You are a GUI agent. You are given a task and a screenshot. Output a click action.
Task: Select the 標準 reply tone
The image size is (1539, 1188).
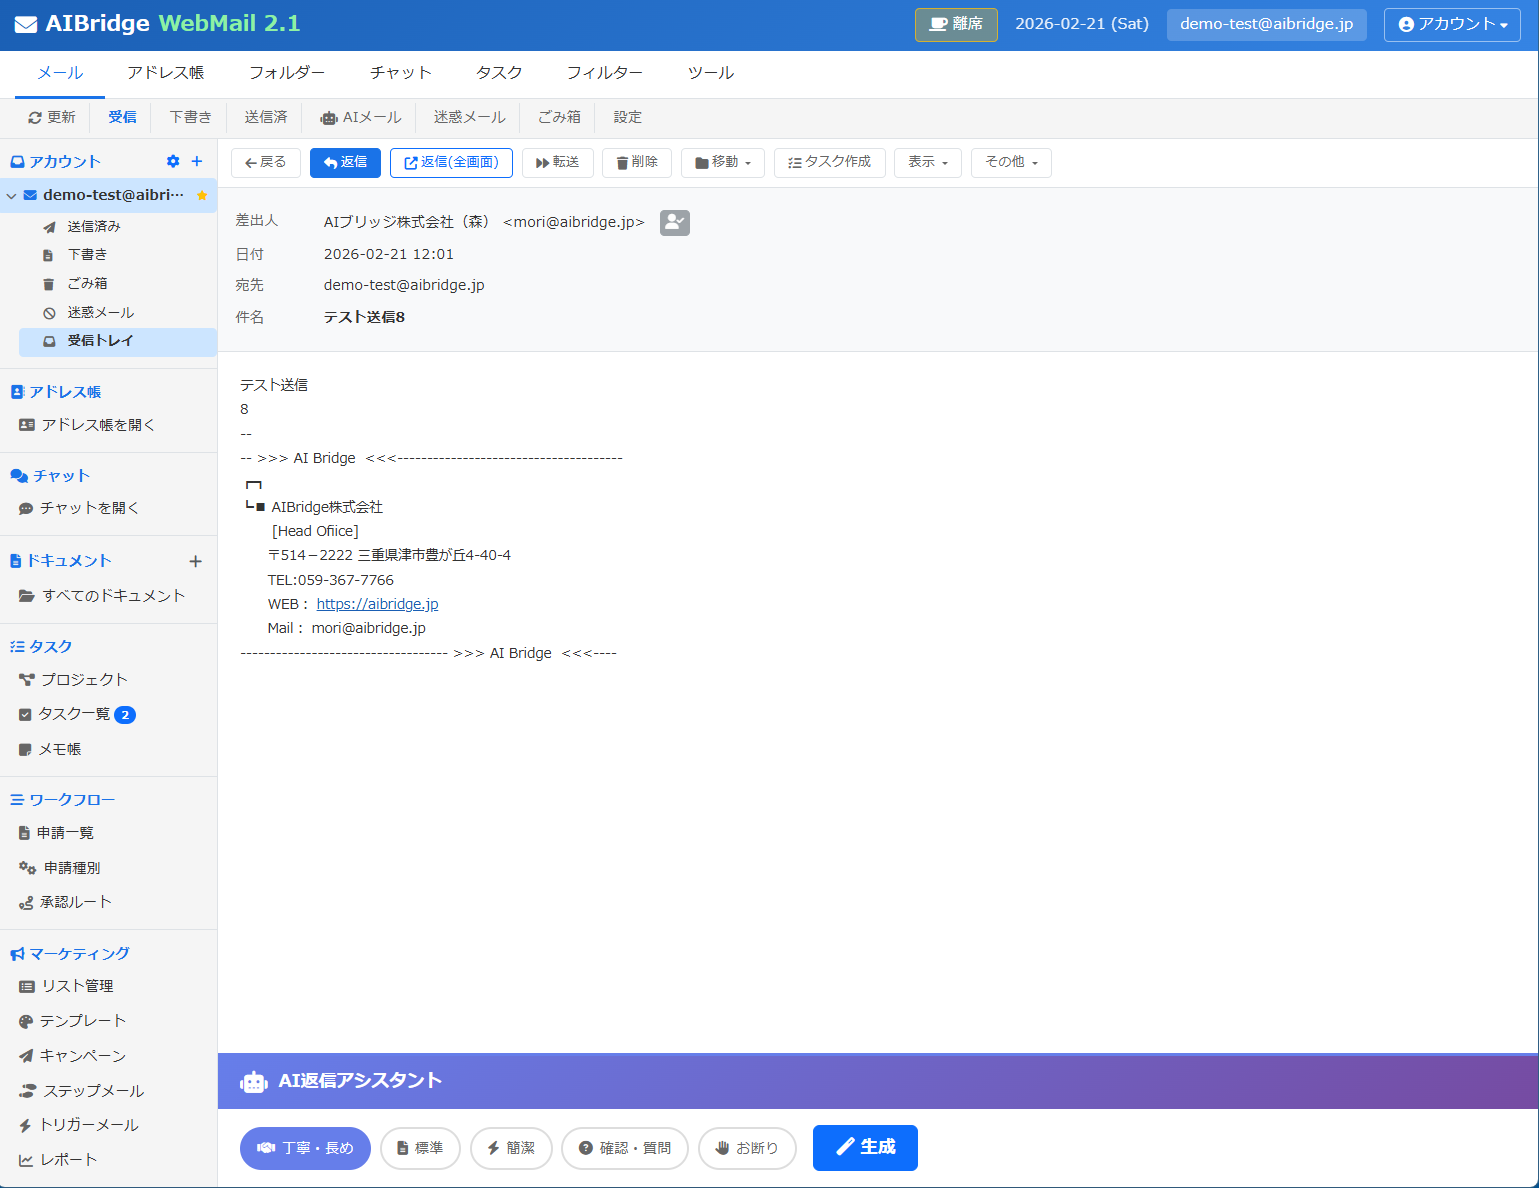[x=420, y=1148]
